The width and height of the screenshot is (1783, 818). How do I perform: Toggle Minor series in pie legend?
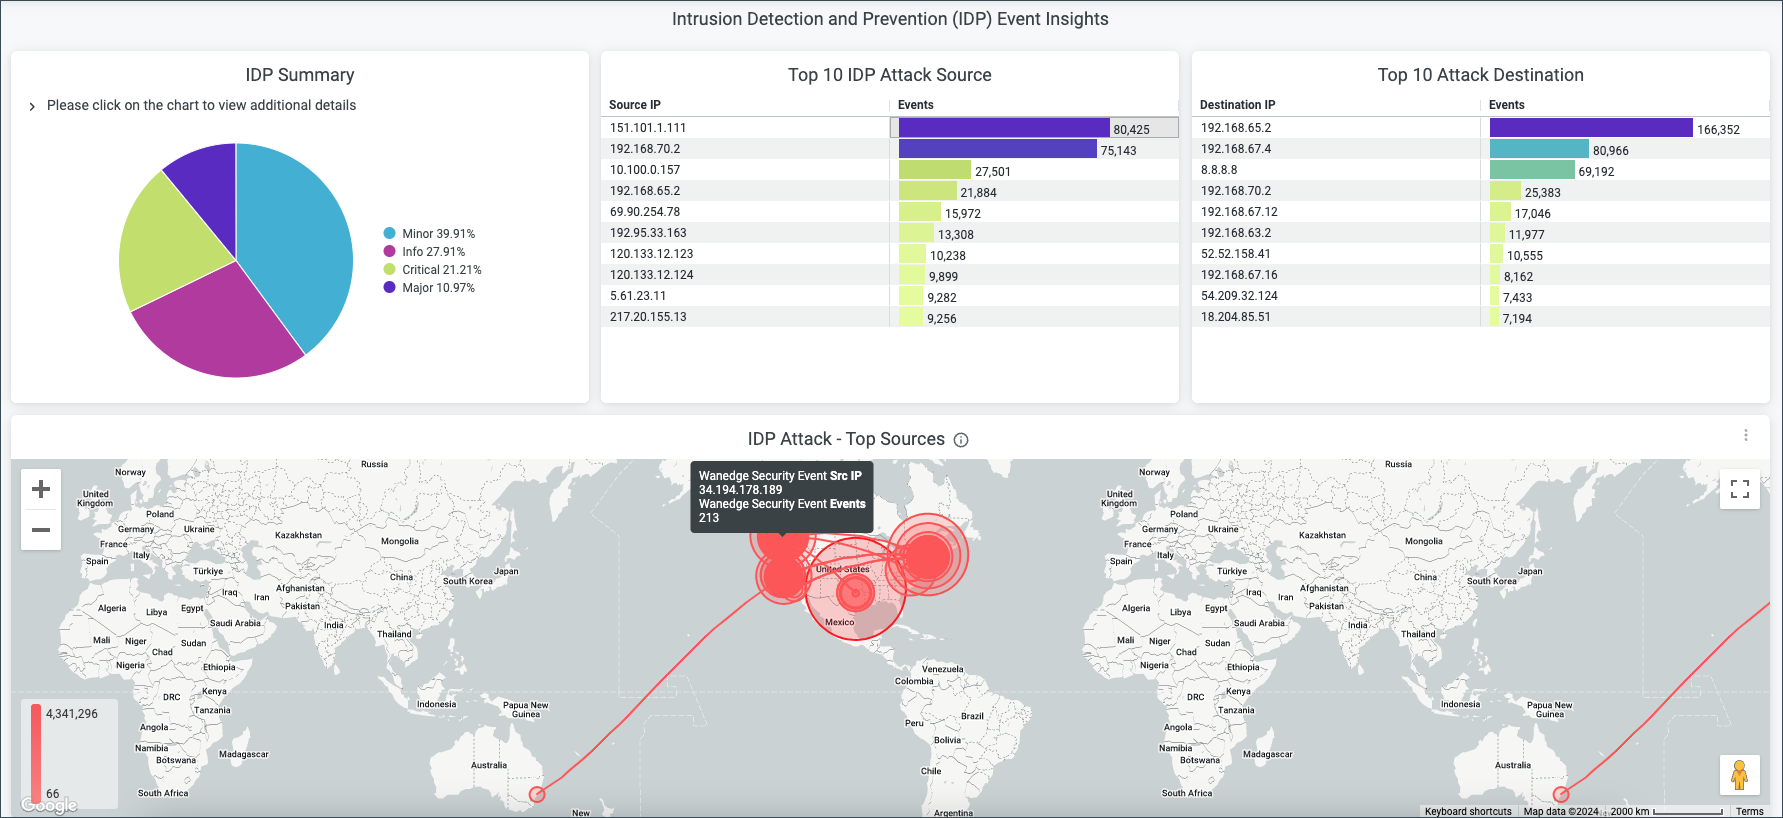pyautogui.click(x=429, y=234)
